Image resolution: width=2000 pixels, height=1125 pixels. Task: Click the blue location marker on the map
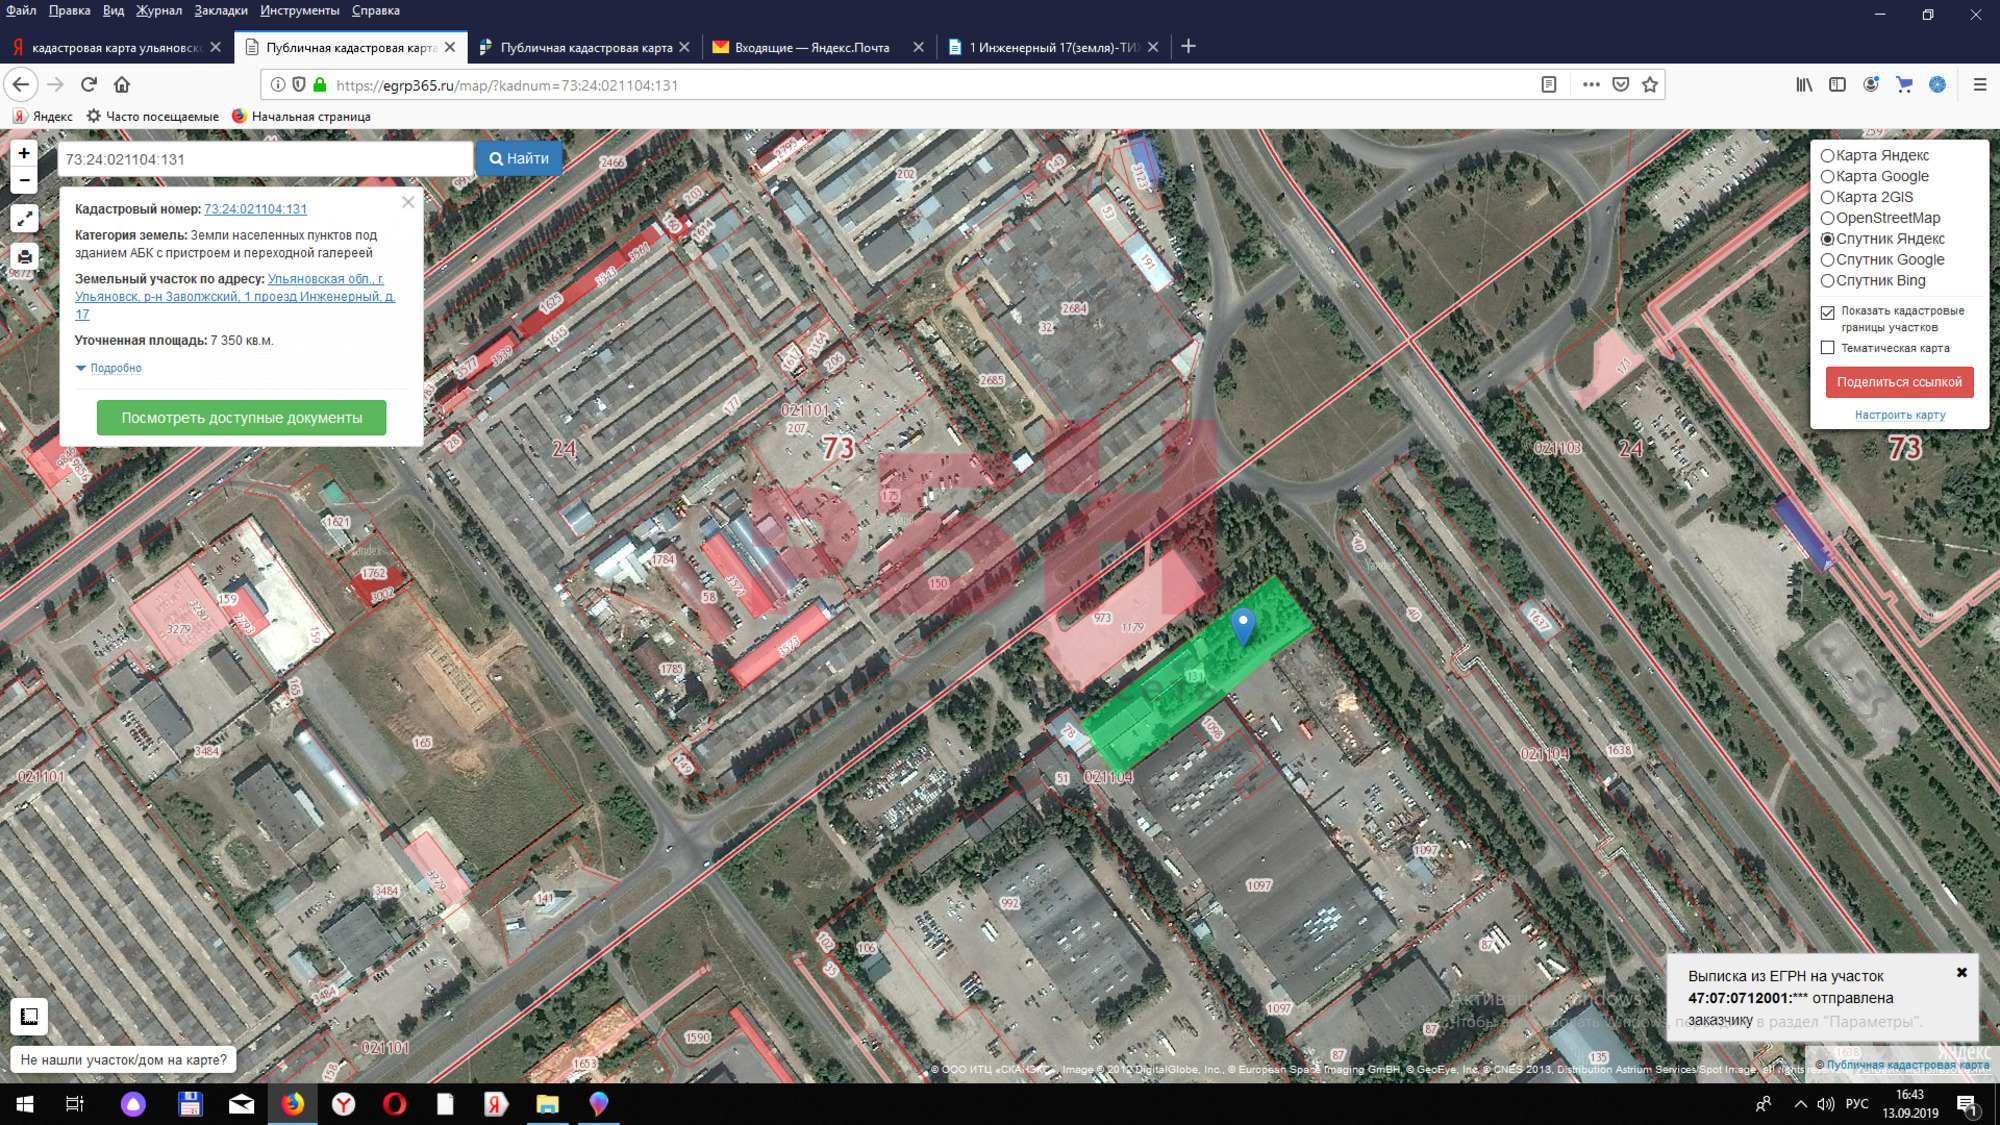[1242, 627]
